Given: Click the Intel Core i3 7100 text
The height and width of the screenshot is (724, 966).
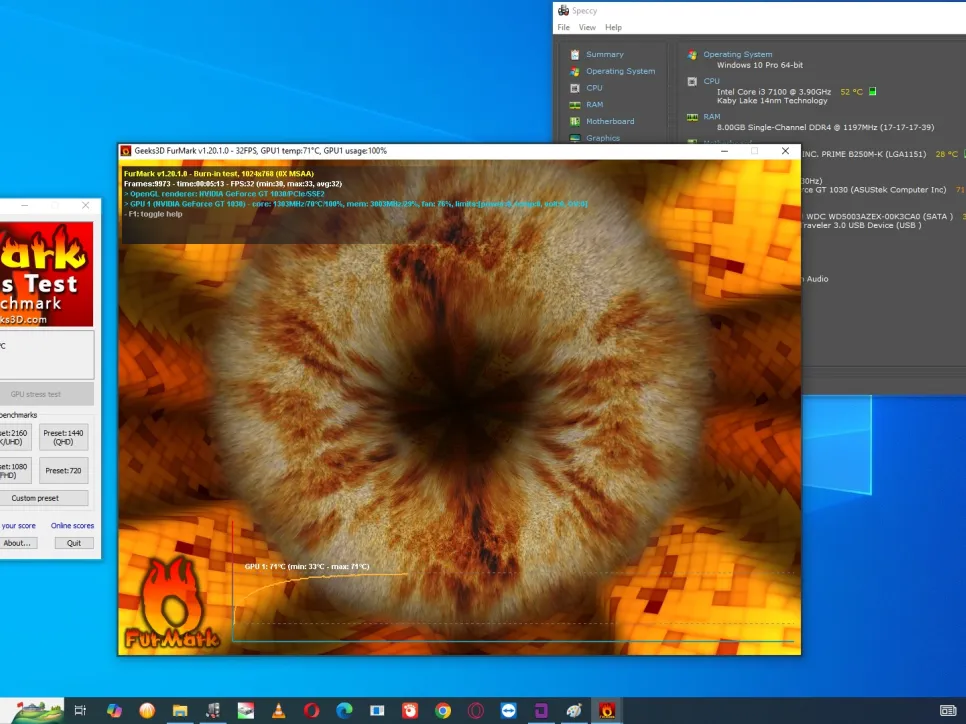Looking at the screenshot, I should pyautogui.click(x=774, y=92).
